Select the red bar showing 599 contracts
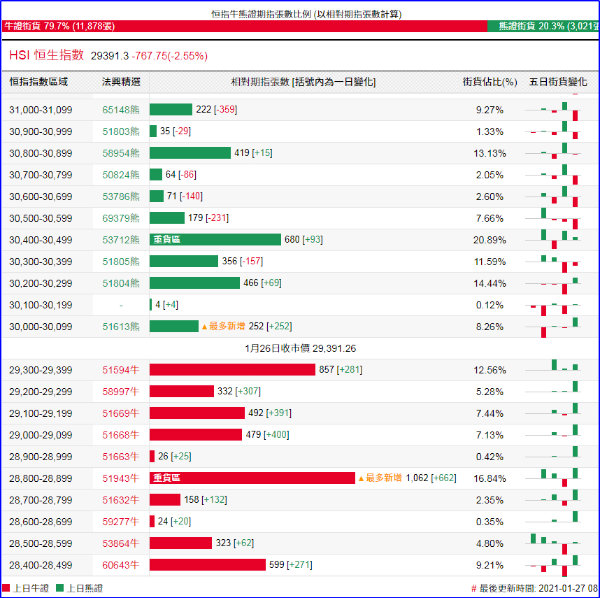The height and width of the screenshot is (598, 600). (x=208, y=565)
